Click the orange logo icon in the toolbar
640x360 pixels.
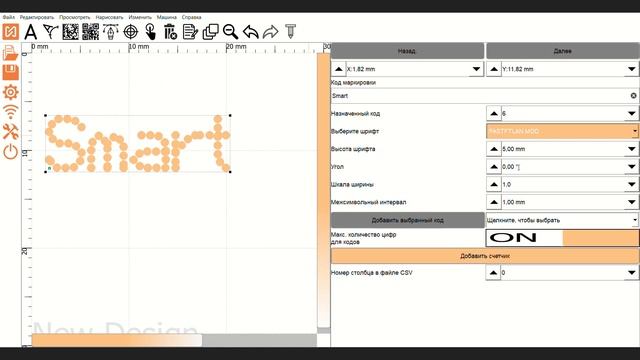tap(11, 31)
